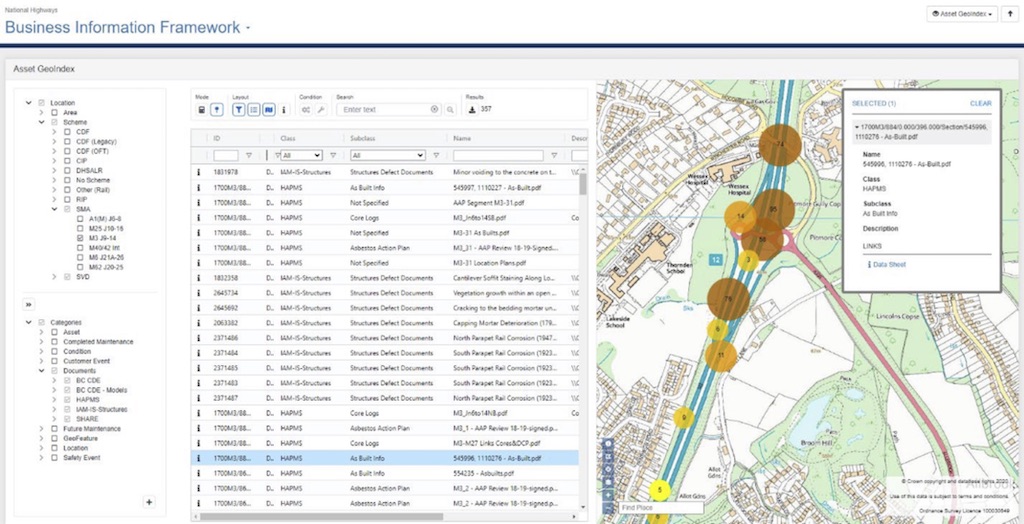Sort by the ID column header
Viewport: 1024px width, 524px height.
217,139
